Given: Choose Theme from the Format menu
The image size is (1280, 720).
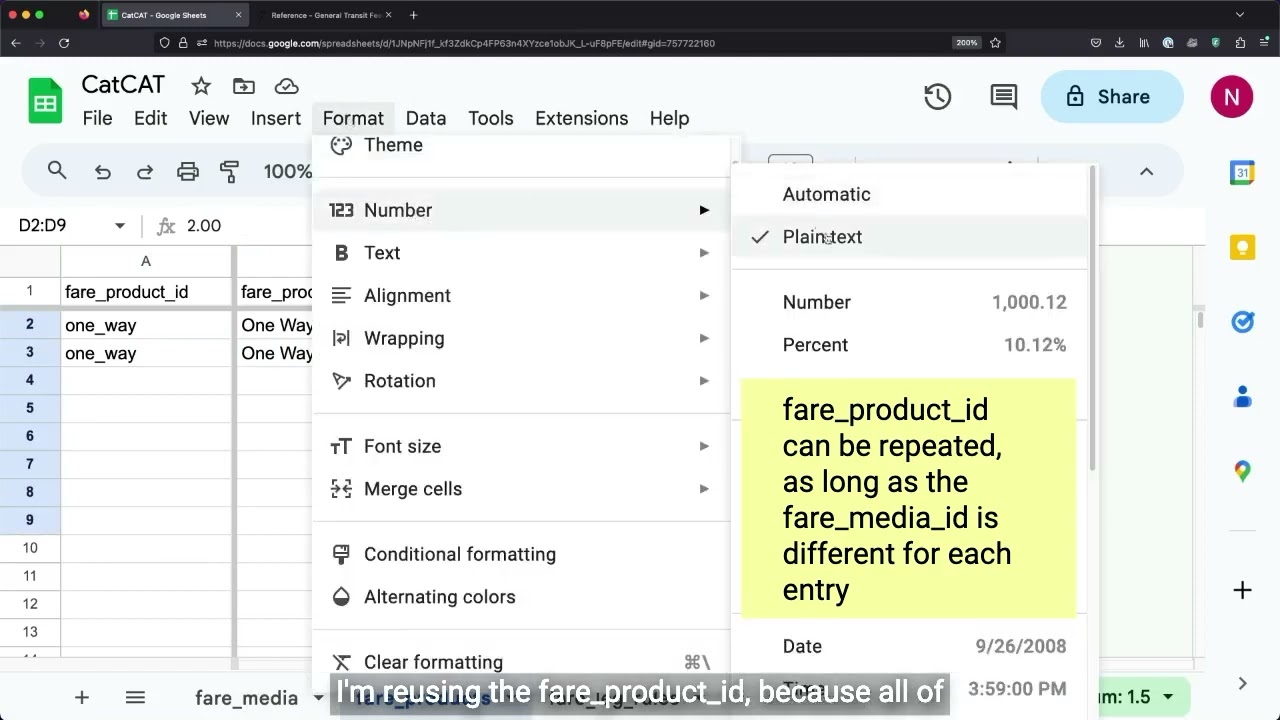Looking at the screenshot, I should click(x=522, y=146).
